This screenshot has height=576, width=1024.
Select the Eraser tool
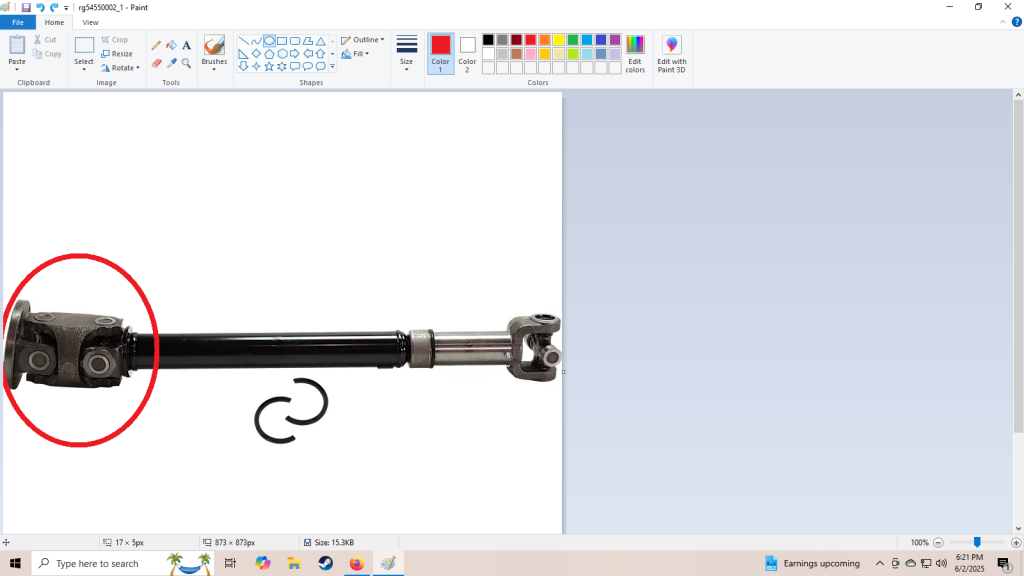[x=156, y=63]
